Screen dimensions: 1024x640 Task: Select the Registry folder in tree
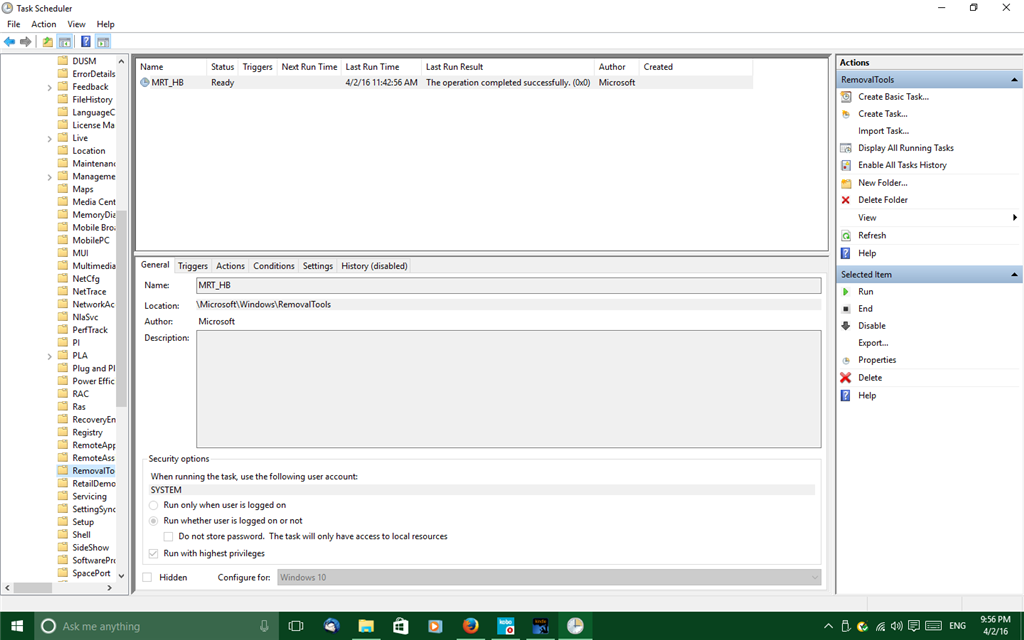(x=87, y=432)
